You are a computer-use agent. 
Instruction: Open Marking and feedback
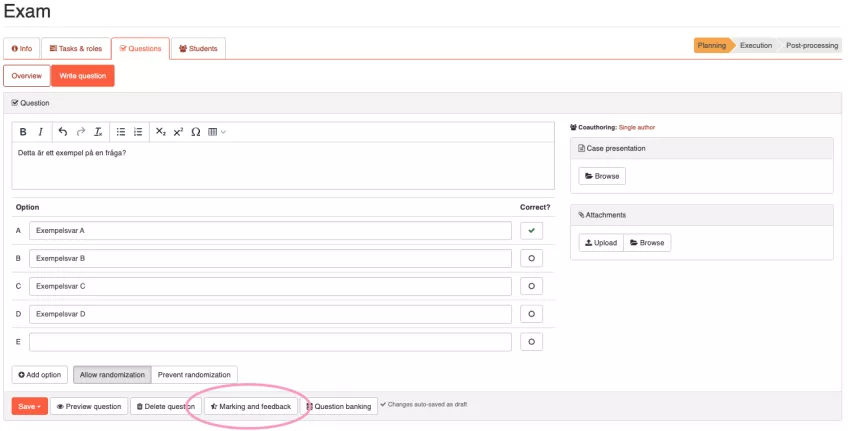coord(251,407)
